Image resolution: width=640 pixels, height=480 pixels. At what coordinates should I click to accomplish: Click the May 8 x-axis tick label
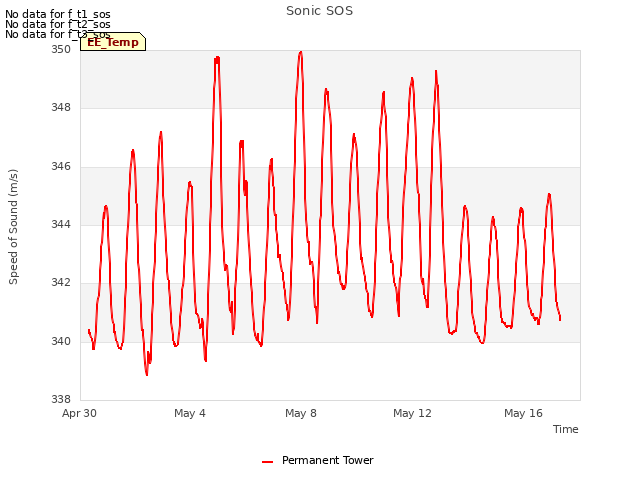[301, 413]
